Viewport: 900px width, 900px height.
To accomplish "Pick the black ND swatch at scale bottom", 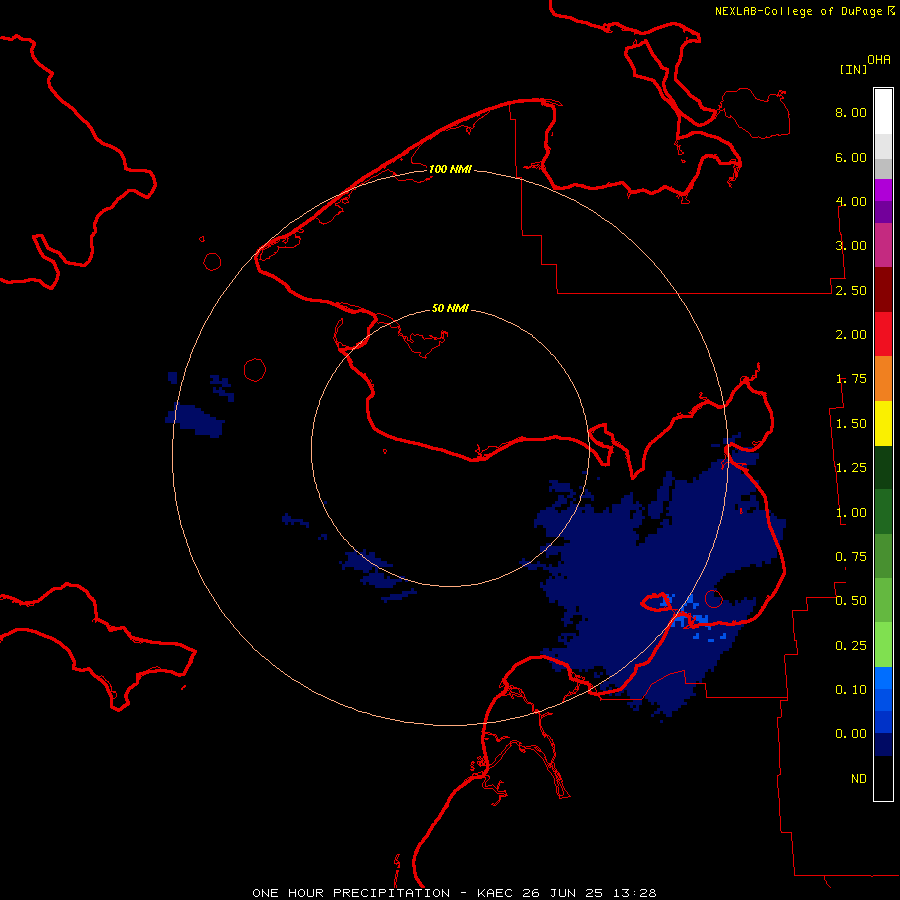I will coord(883,778).
